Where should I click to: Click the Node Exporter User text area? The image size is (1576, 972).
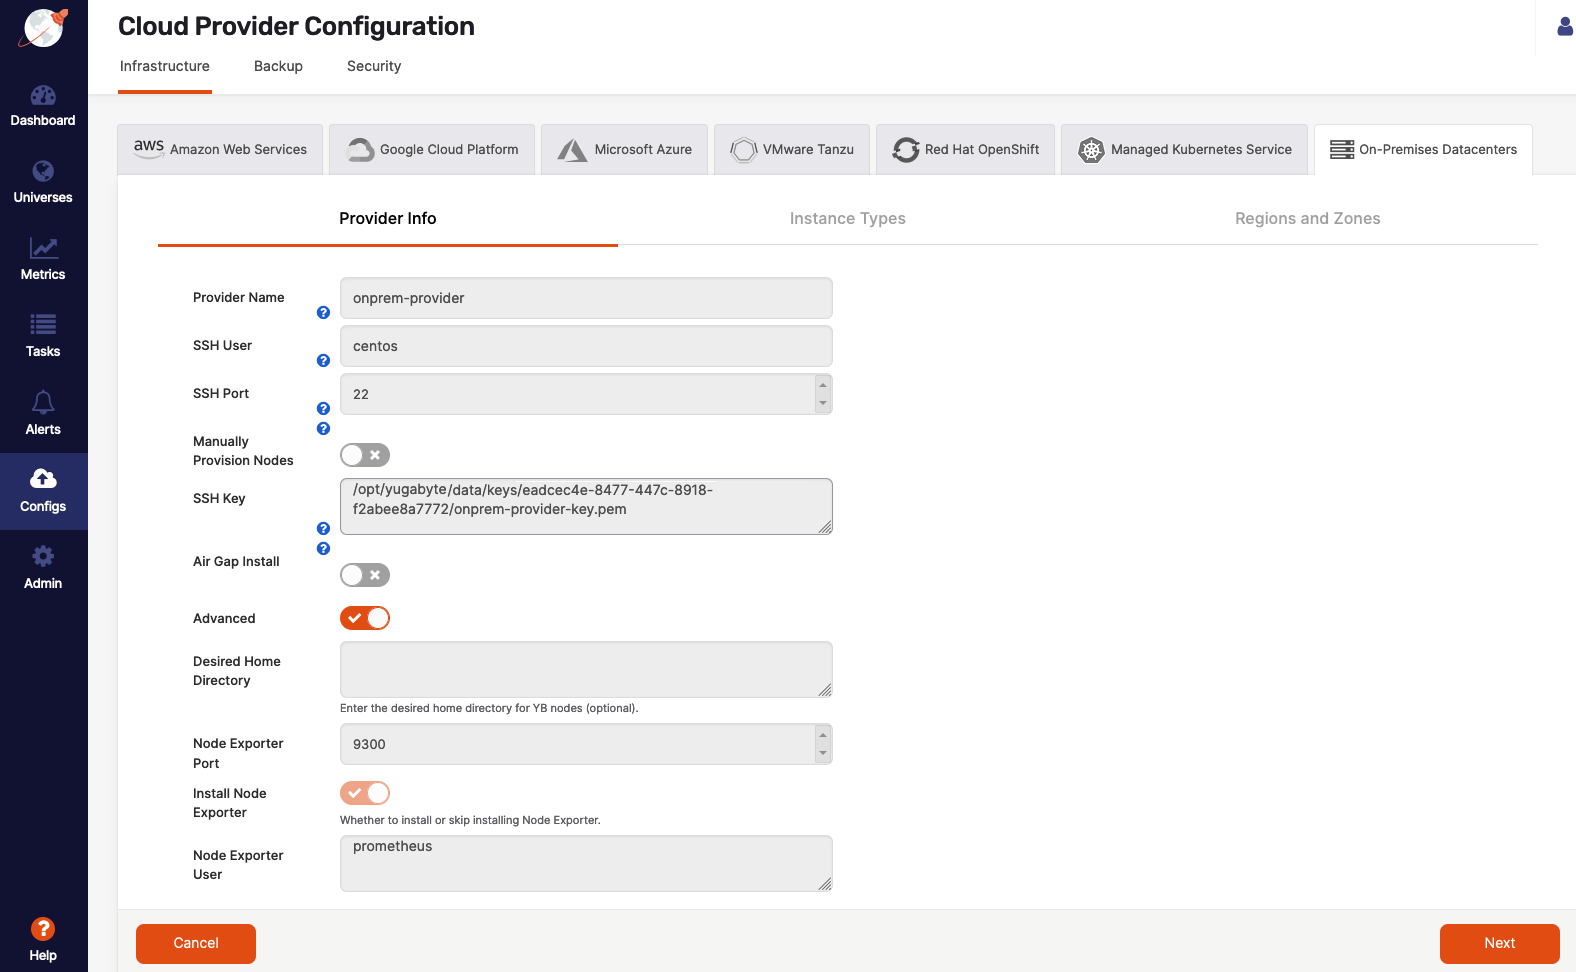pos(586,863)
